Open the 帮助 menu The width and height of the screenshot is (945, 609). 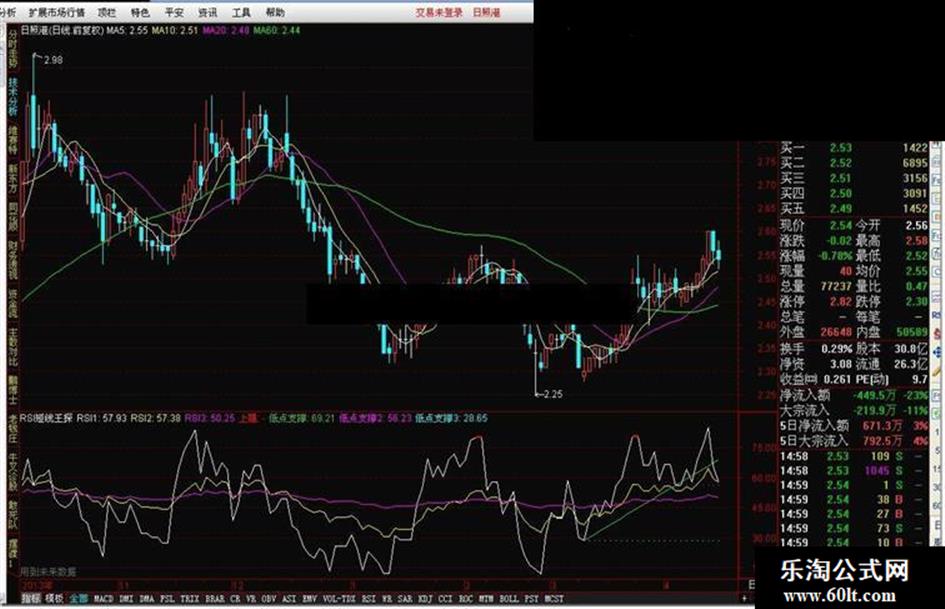275,12
